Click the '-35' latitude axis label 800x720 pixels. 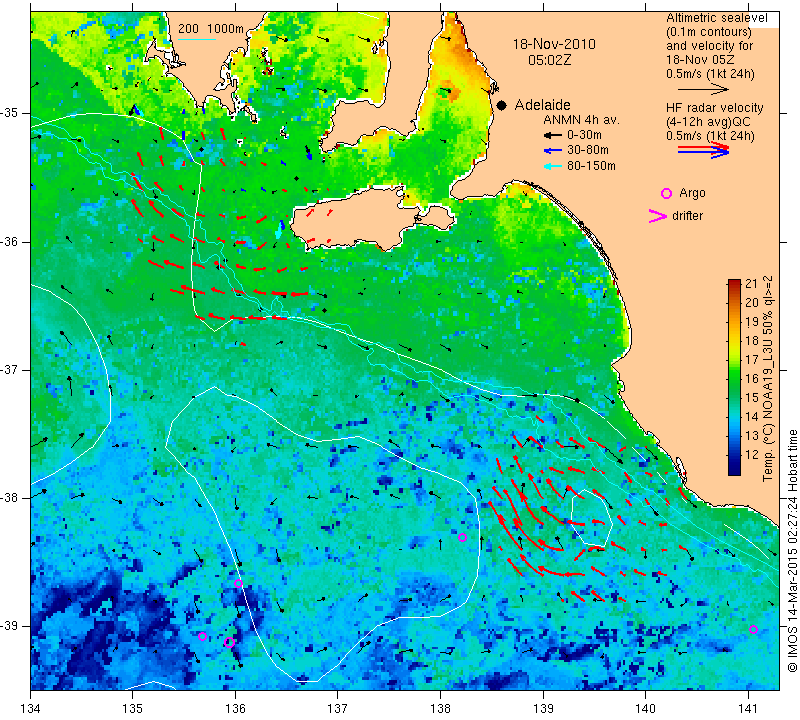11,113
